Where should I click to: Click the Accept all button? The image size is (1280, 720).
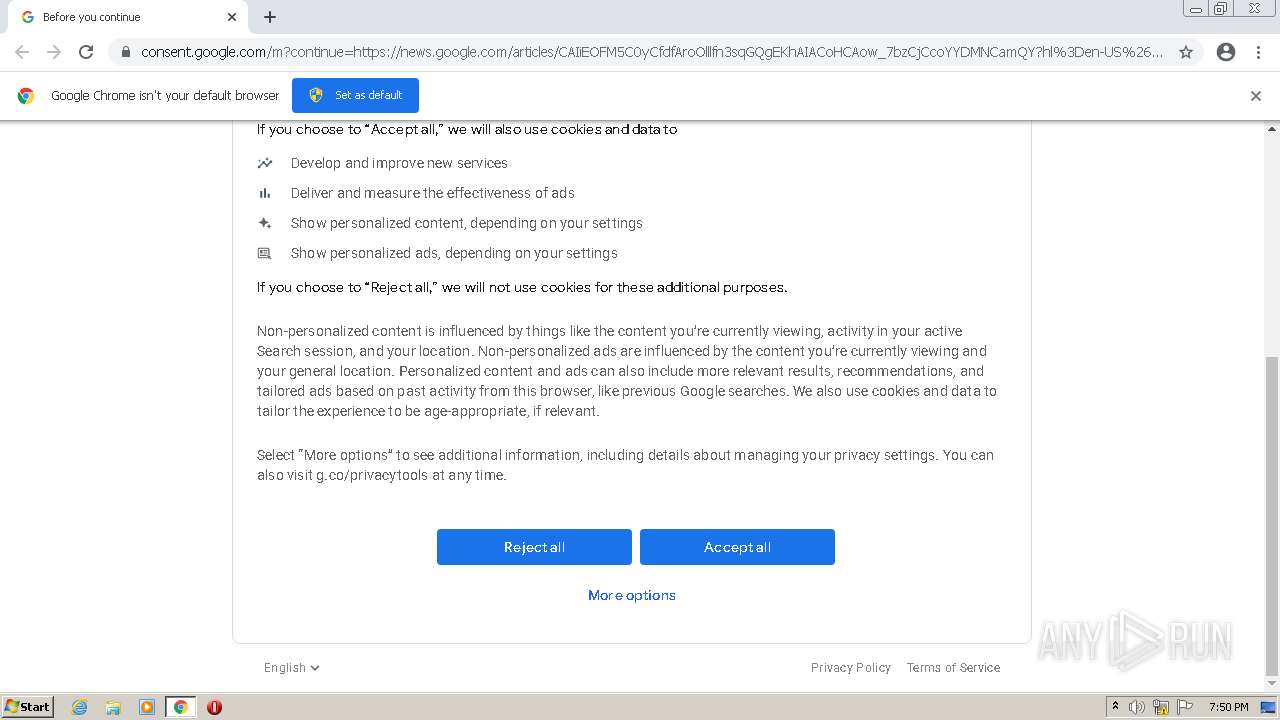(737, 547)
